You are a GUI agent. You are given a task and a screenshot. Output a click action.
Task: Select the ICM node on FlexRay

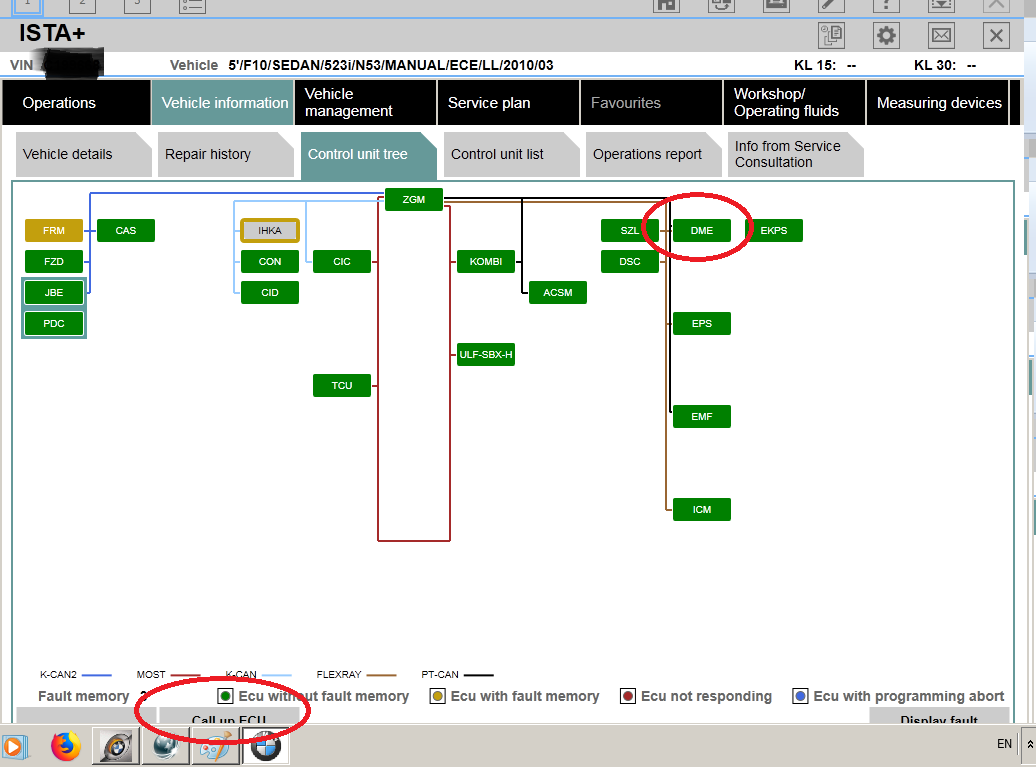point(702,509)
